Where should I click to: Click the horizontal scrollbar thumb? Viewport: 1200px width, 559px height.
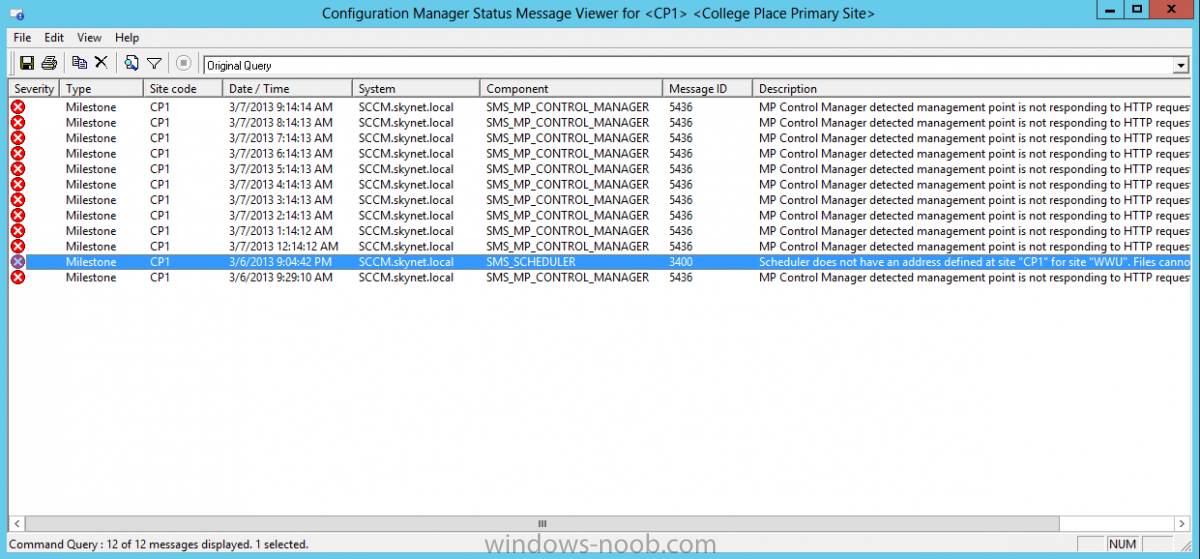[543, 523]
